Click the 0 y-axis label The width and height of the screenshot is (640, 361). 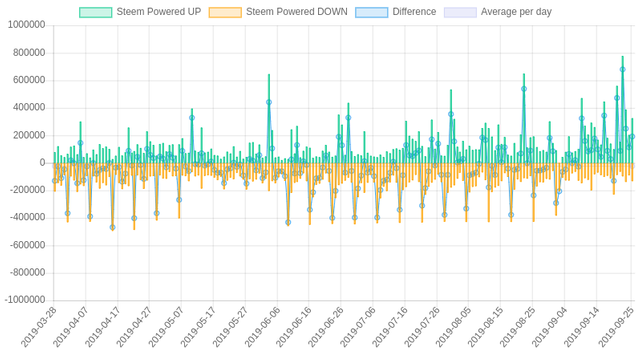pos(42,163)
